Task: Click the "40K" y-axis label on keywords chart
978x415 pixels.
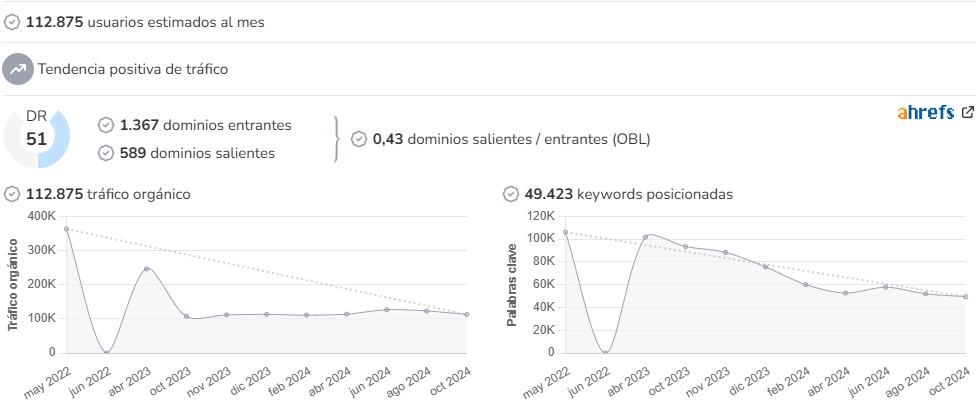Action: 544,307
